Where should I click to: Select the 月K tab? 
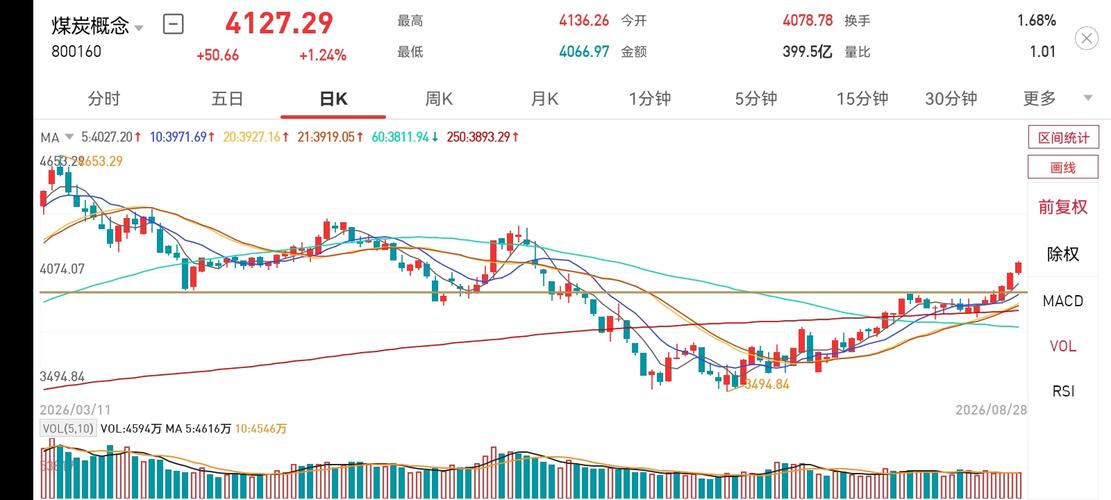(x=545, y=98)
